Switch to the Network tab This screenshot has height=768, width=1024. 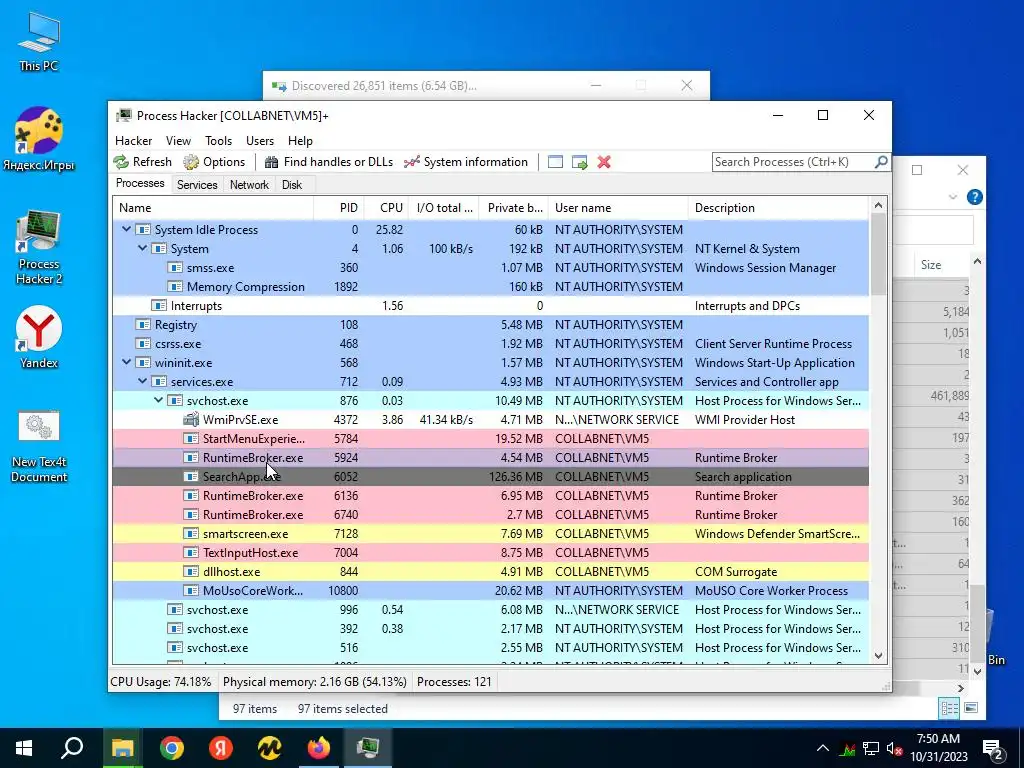[x=249, y=185]
